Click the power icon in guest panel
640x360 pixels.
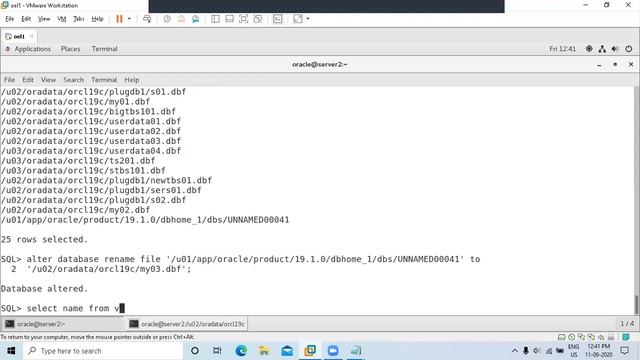pyautogui.click(x=629, y=49)
